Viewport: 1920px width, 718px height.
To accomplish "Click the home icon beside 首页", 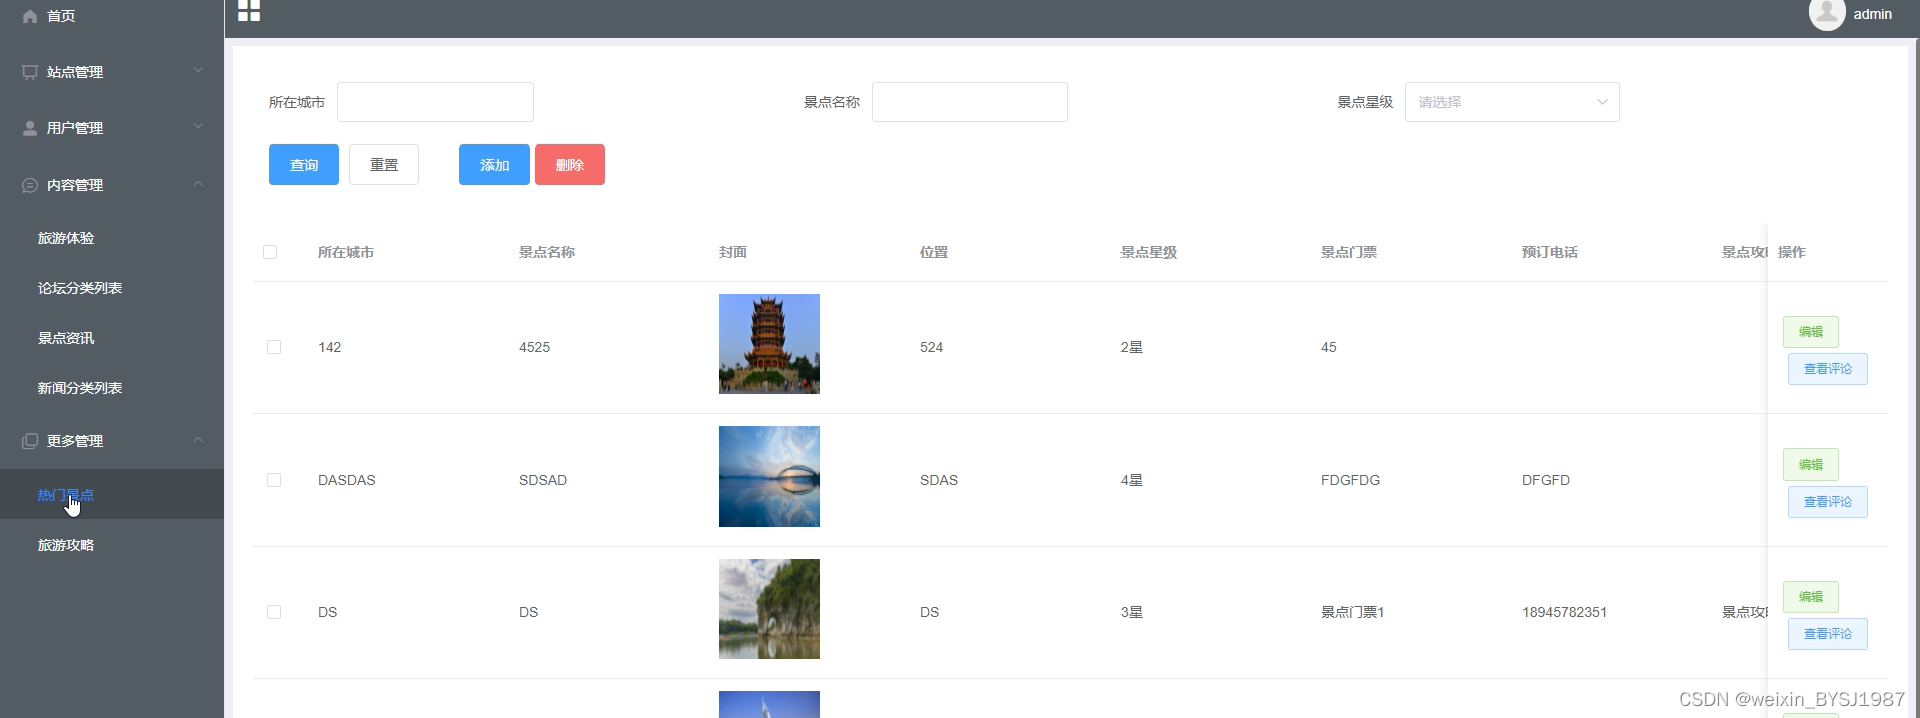I will pos(30,16).
